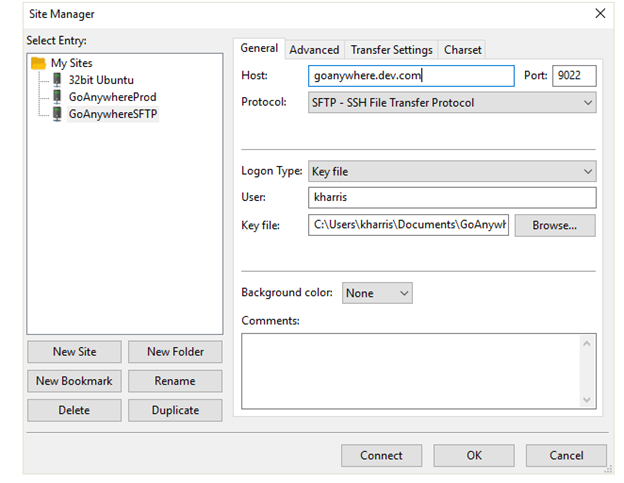Click the server icon beside 32bit Ubuntu
Screen dimensions: 624x483
pyautogui.click(x=57, y=80)
